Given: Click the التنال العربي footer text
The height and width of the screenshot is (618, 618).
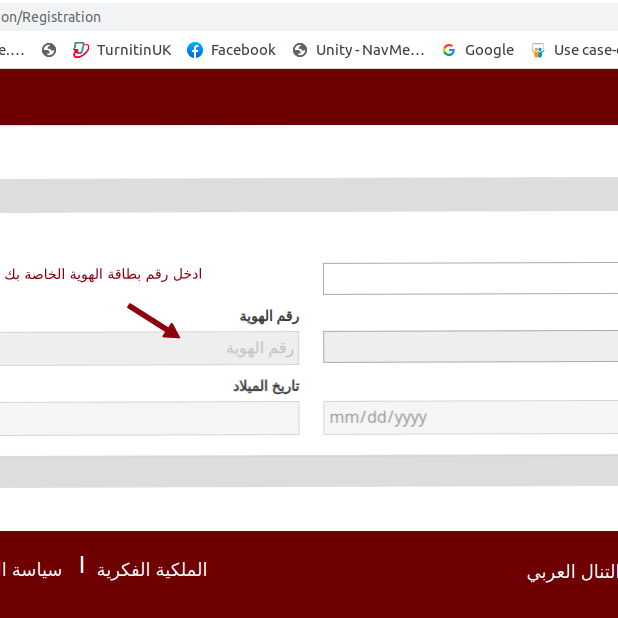Looking at the screenshot, I should pyautogui.click(x=572, y=572).
